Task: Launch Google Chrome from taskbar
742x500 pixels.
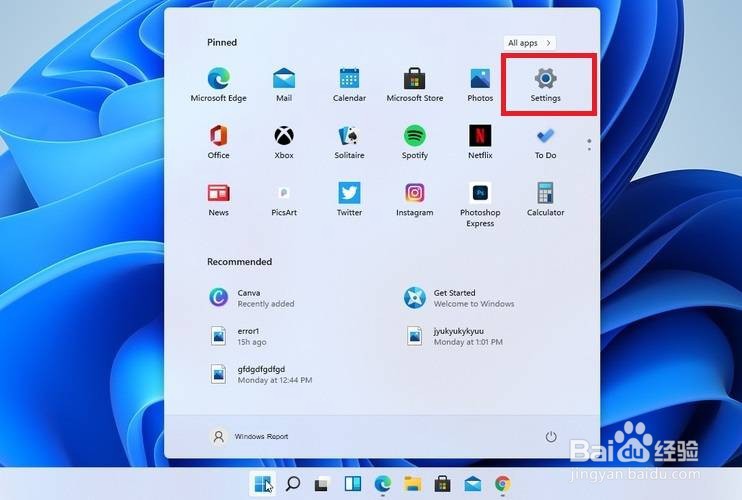Action: (503, 483)
